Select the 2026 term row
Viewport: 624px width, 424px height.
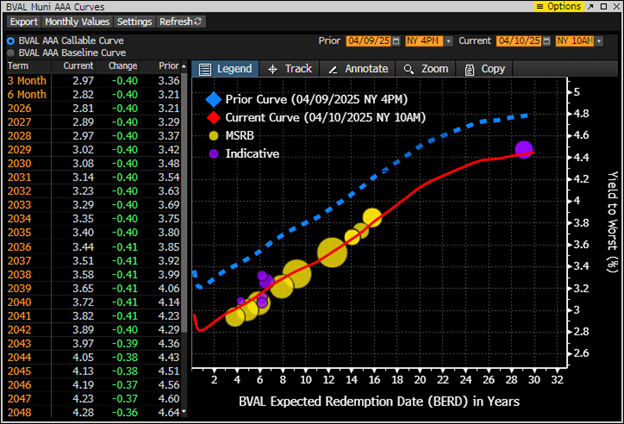(x=94, y=108)
